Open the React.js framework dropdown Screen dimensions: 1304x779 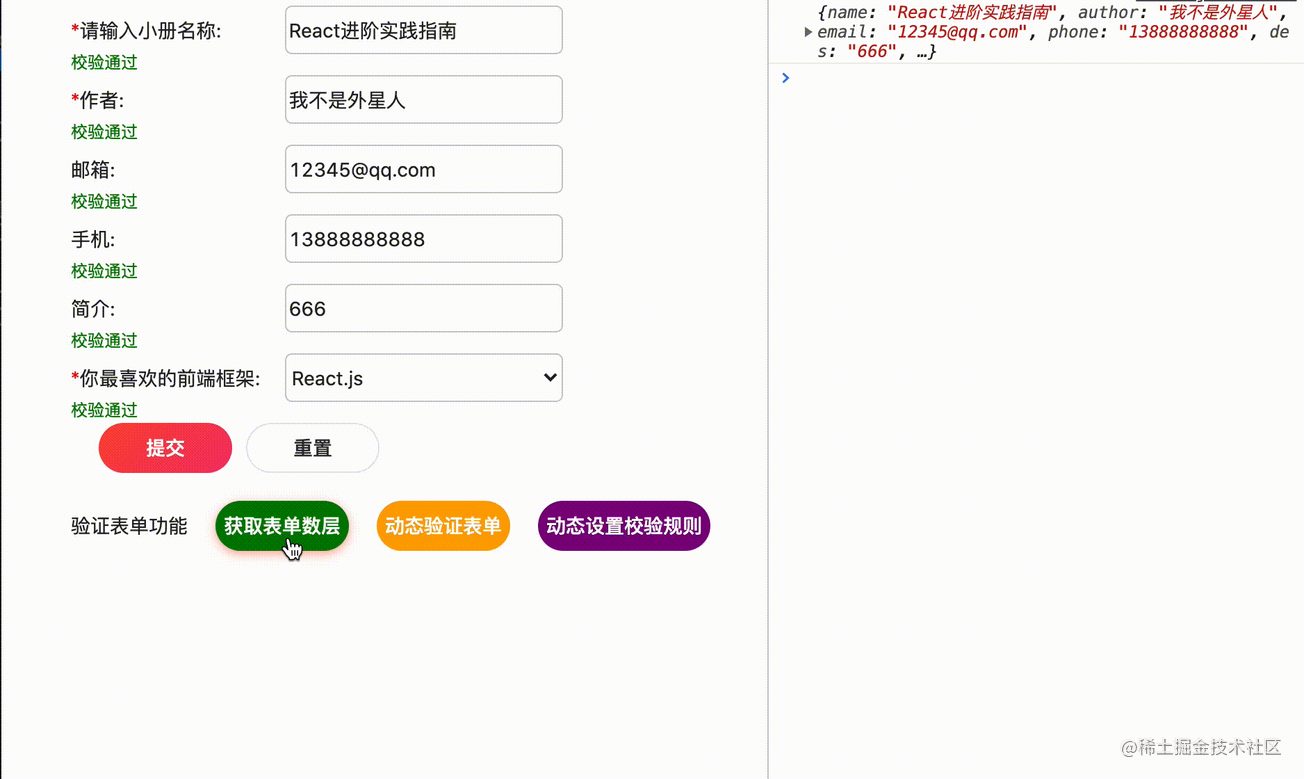424,378
